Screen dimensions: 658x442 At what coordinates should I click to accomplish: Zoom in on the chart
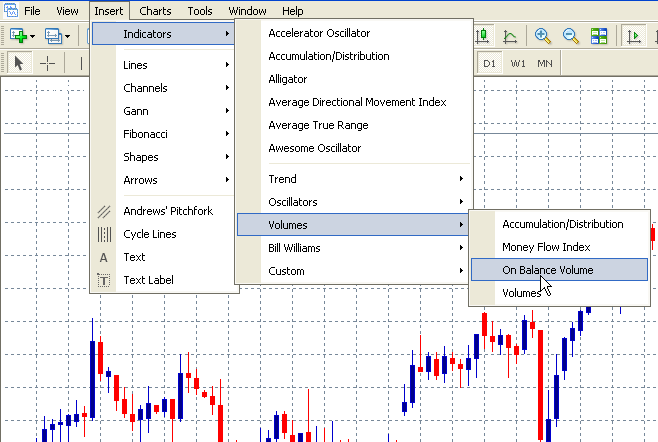pyautogui.click(x=542, y=36)
